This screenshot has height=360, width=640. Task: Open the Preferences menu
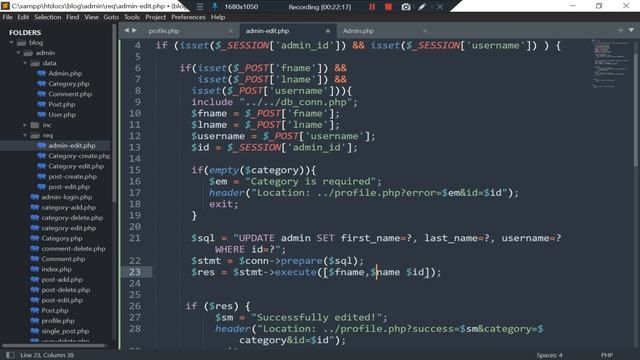(x=188, y=17)
